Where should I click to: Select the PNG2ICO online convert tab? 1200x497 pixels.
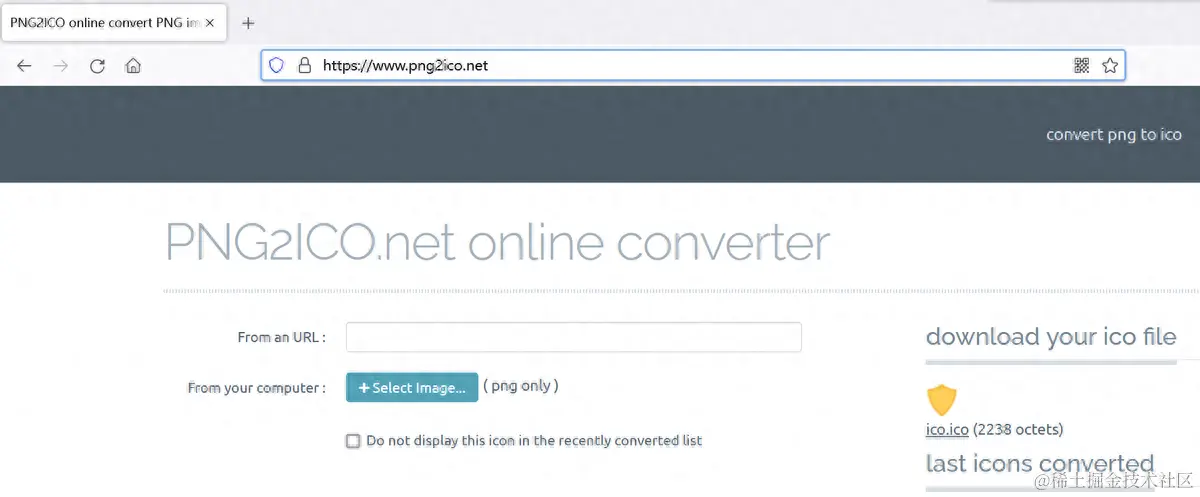pos(112,22)
